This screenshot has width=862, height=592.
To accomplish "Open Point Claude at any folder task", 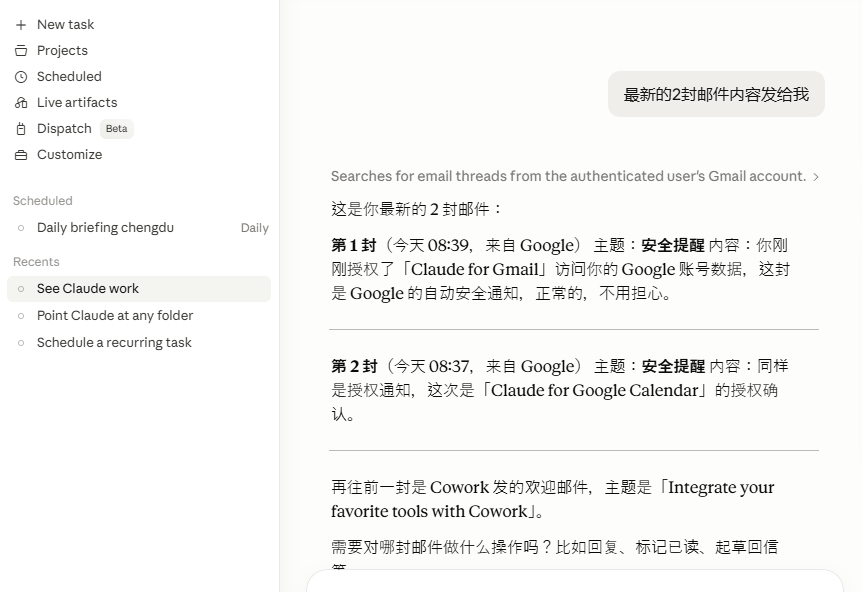I will [139, 316].
